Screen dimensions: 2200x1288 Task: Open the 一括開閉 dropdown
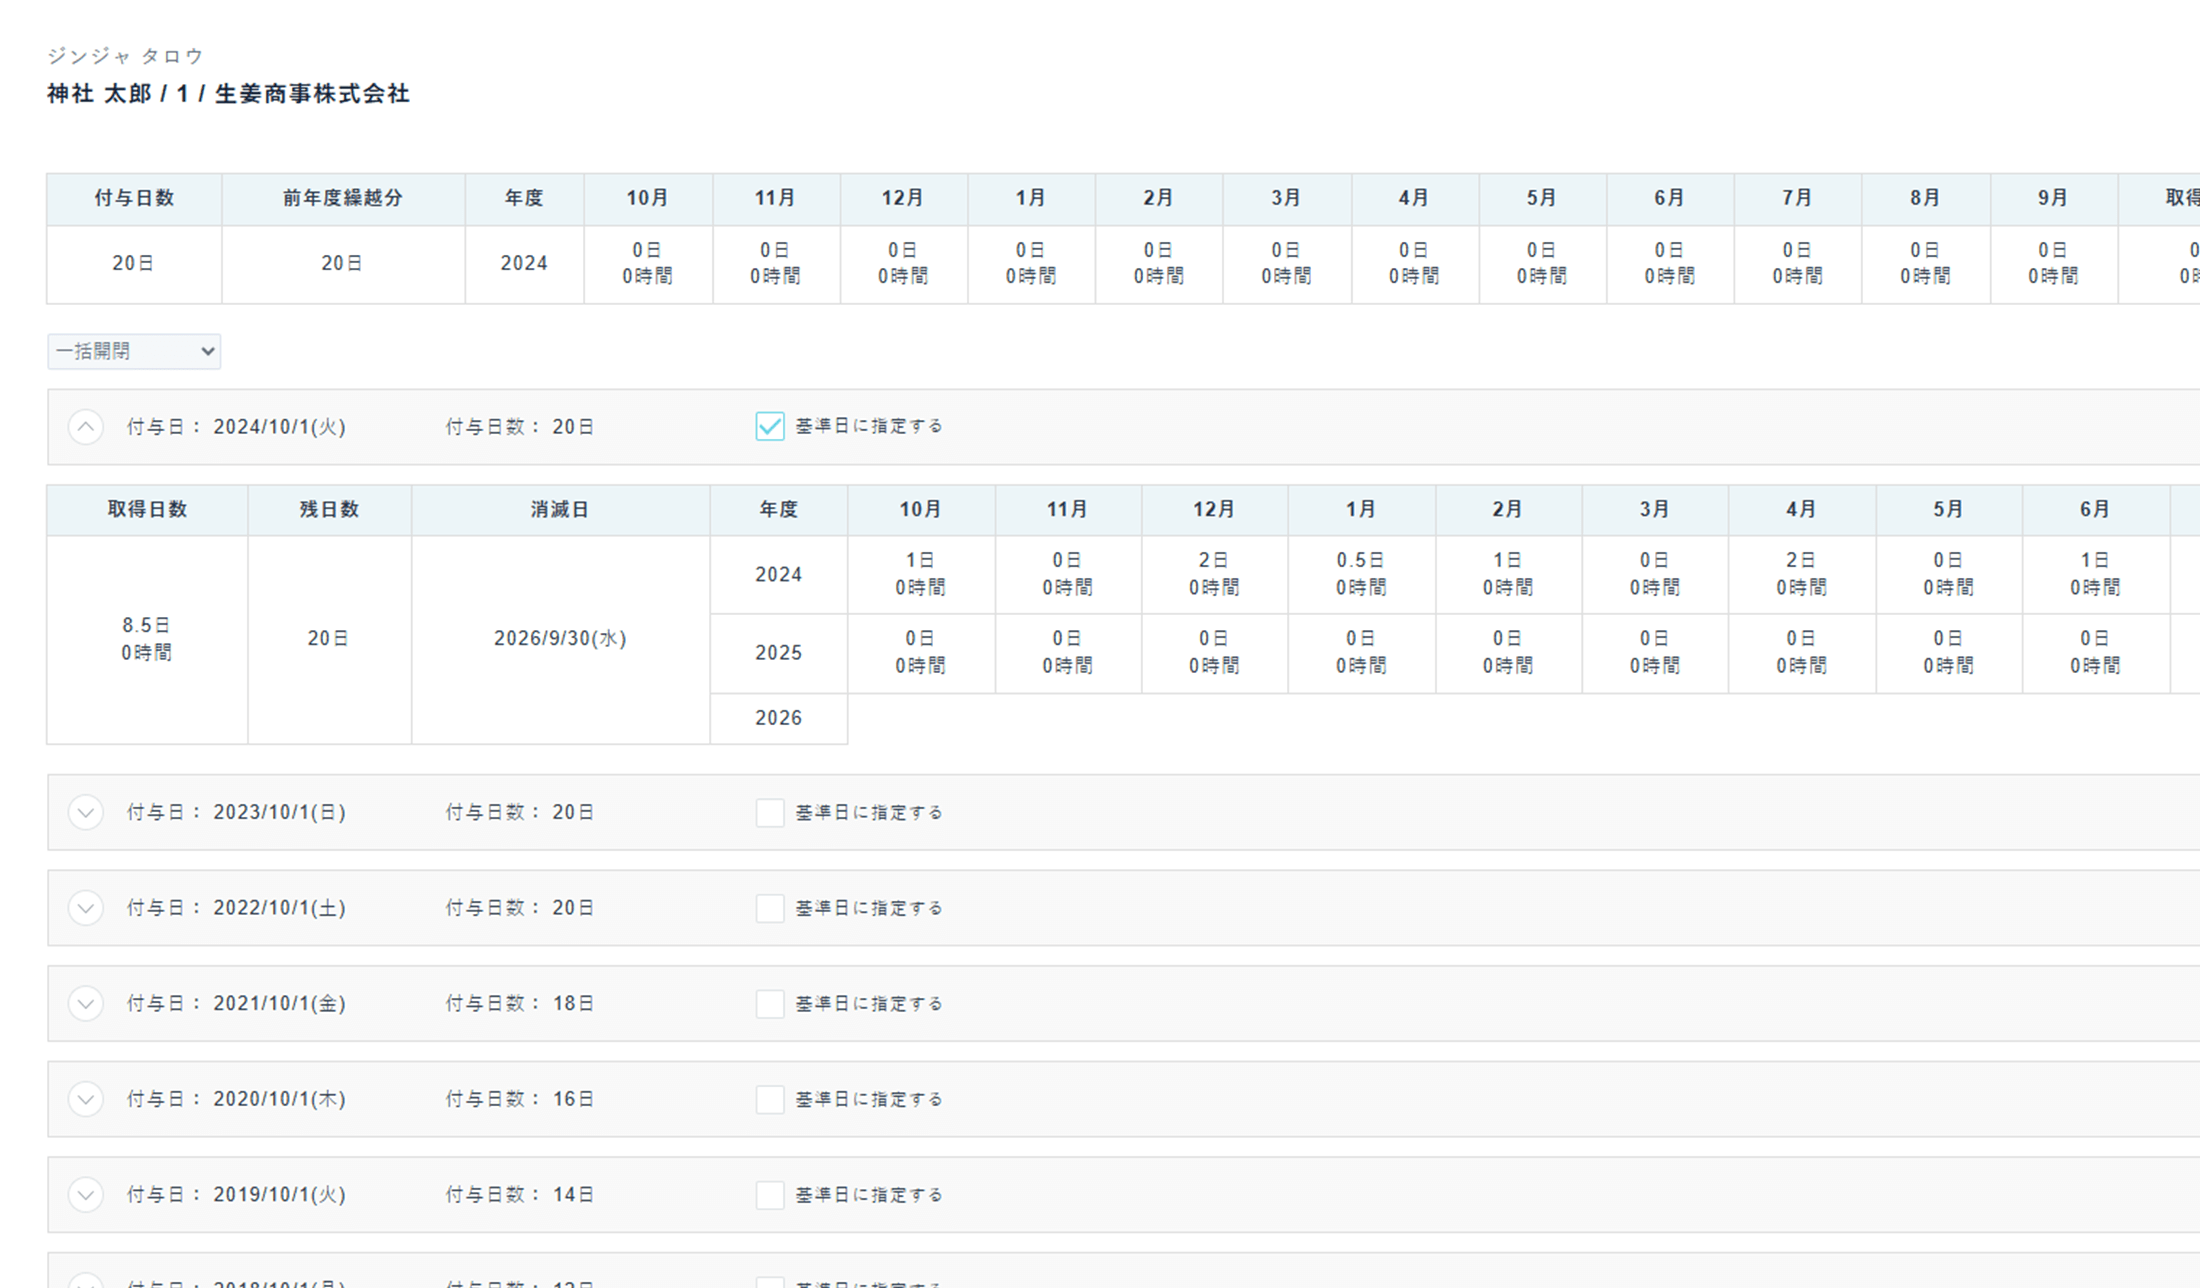pyautogui.click(x=134, y=351)
